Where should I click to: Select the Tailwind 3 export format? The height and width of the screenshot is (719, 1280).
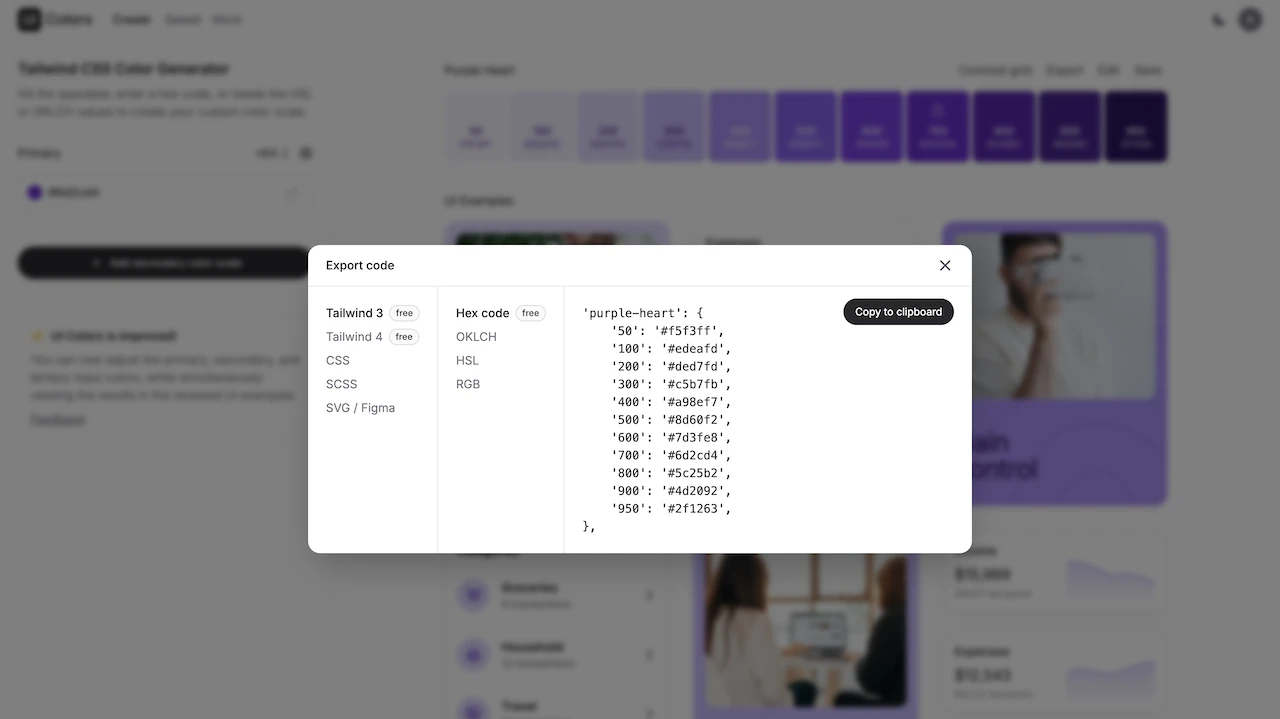[x=355, y=313]
